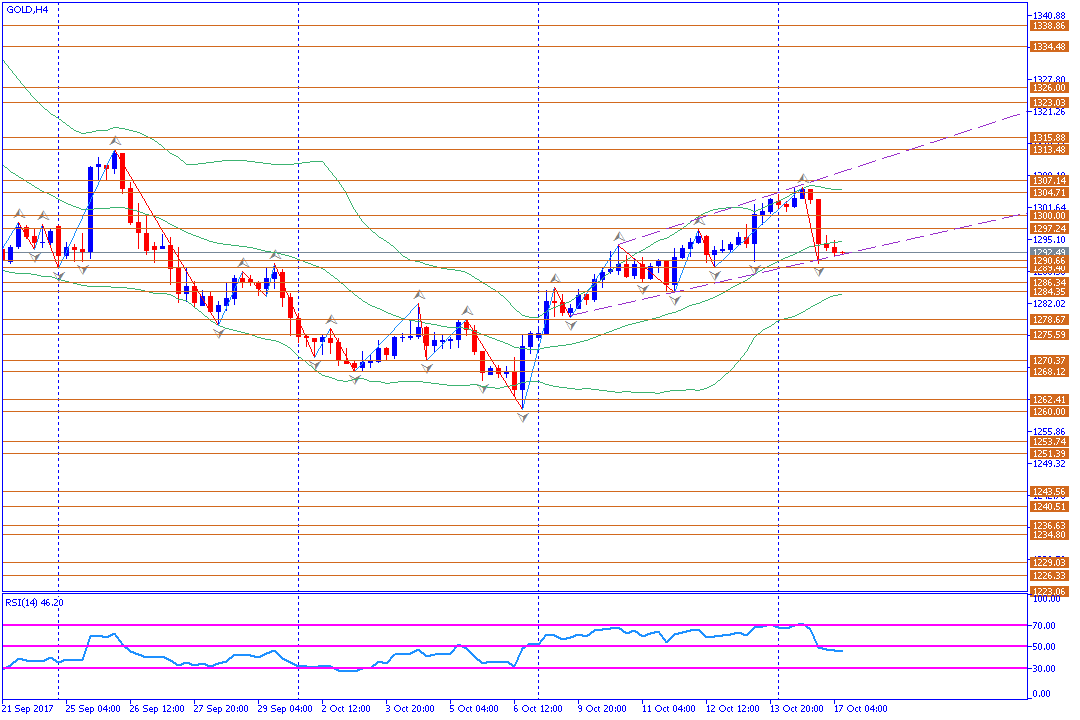Click the GOLD,H4 chart title
Viewport: 1080px width, 720px height.
click(x=27, y=10)
